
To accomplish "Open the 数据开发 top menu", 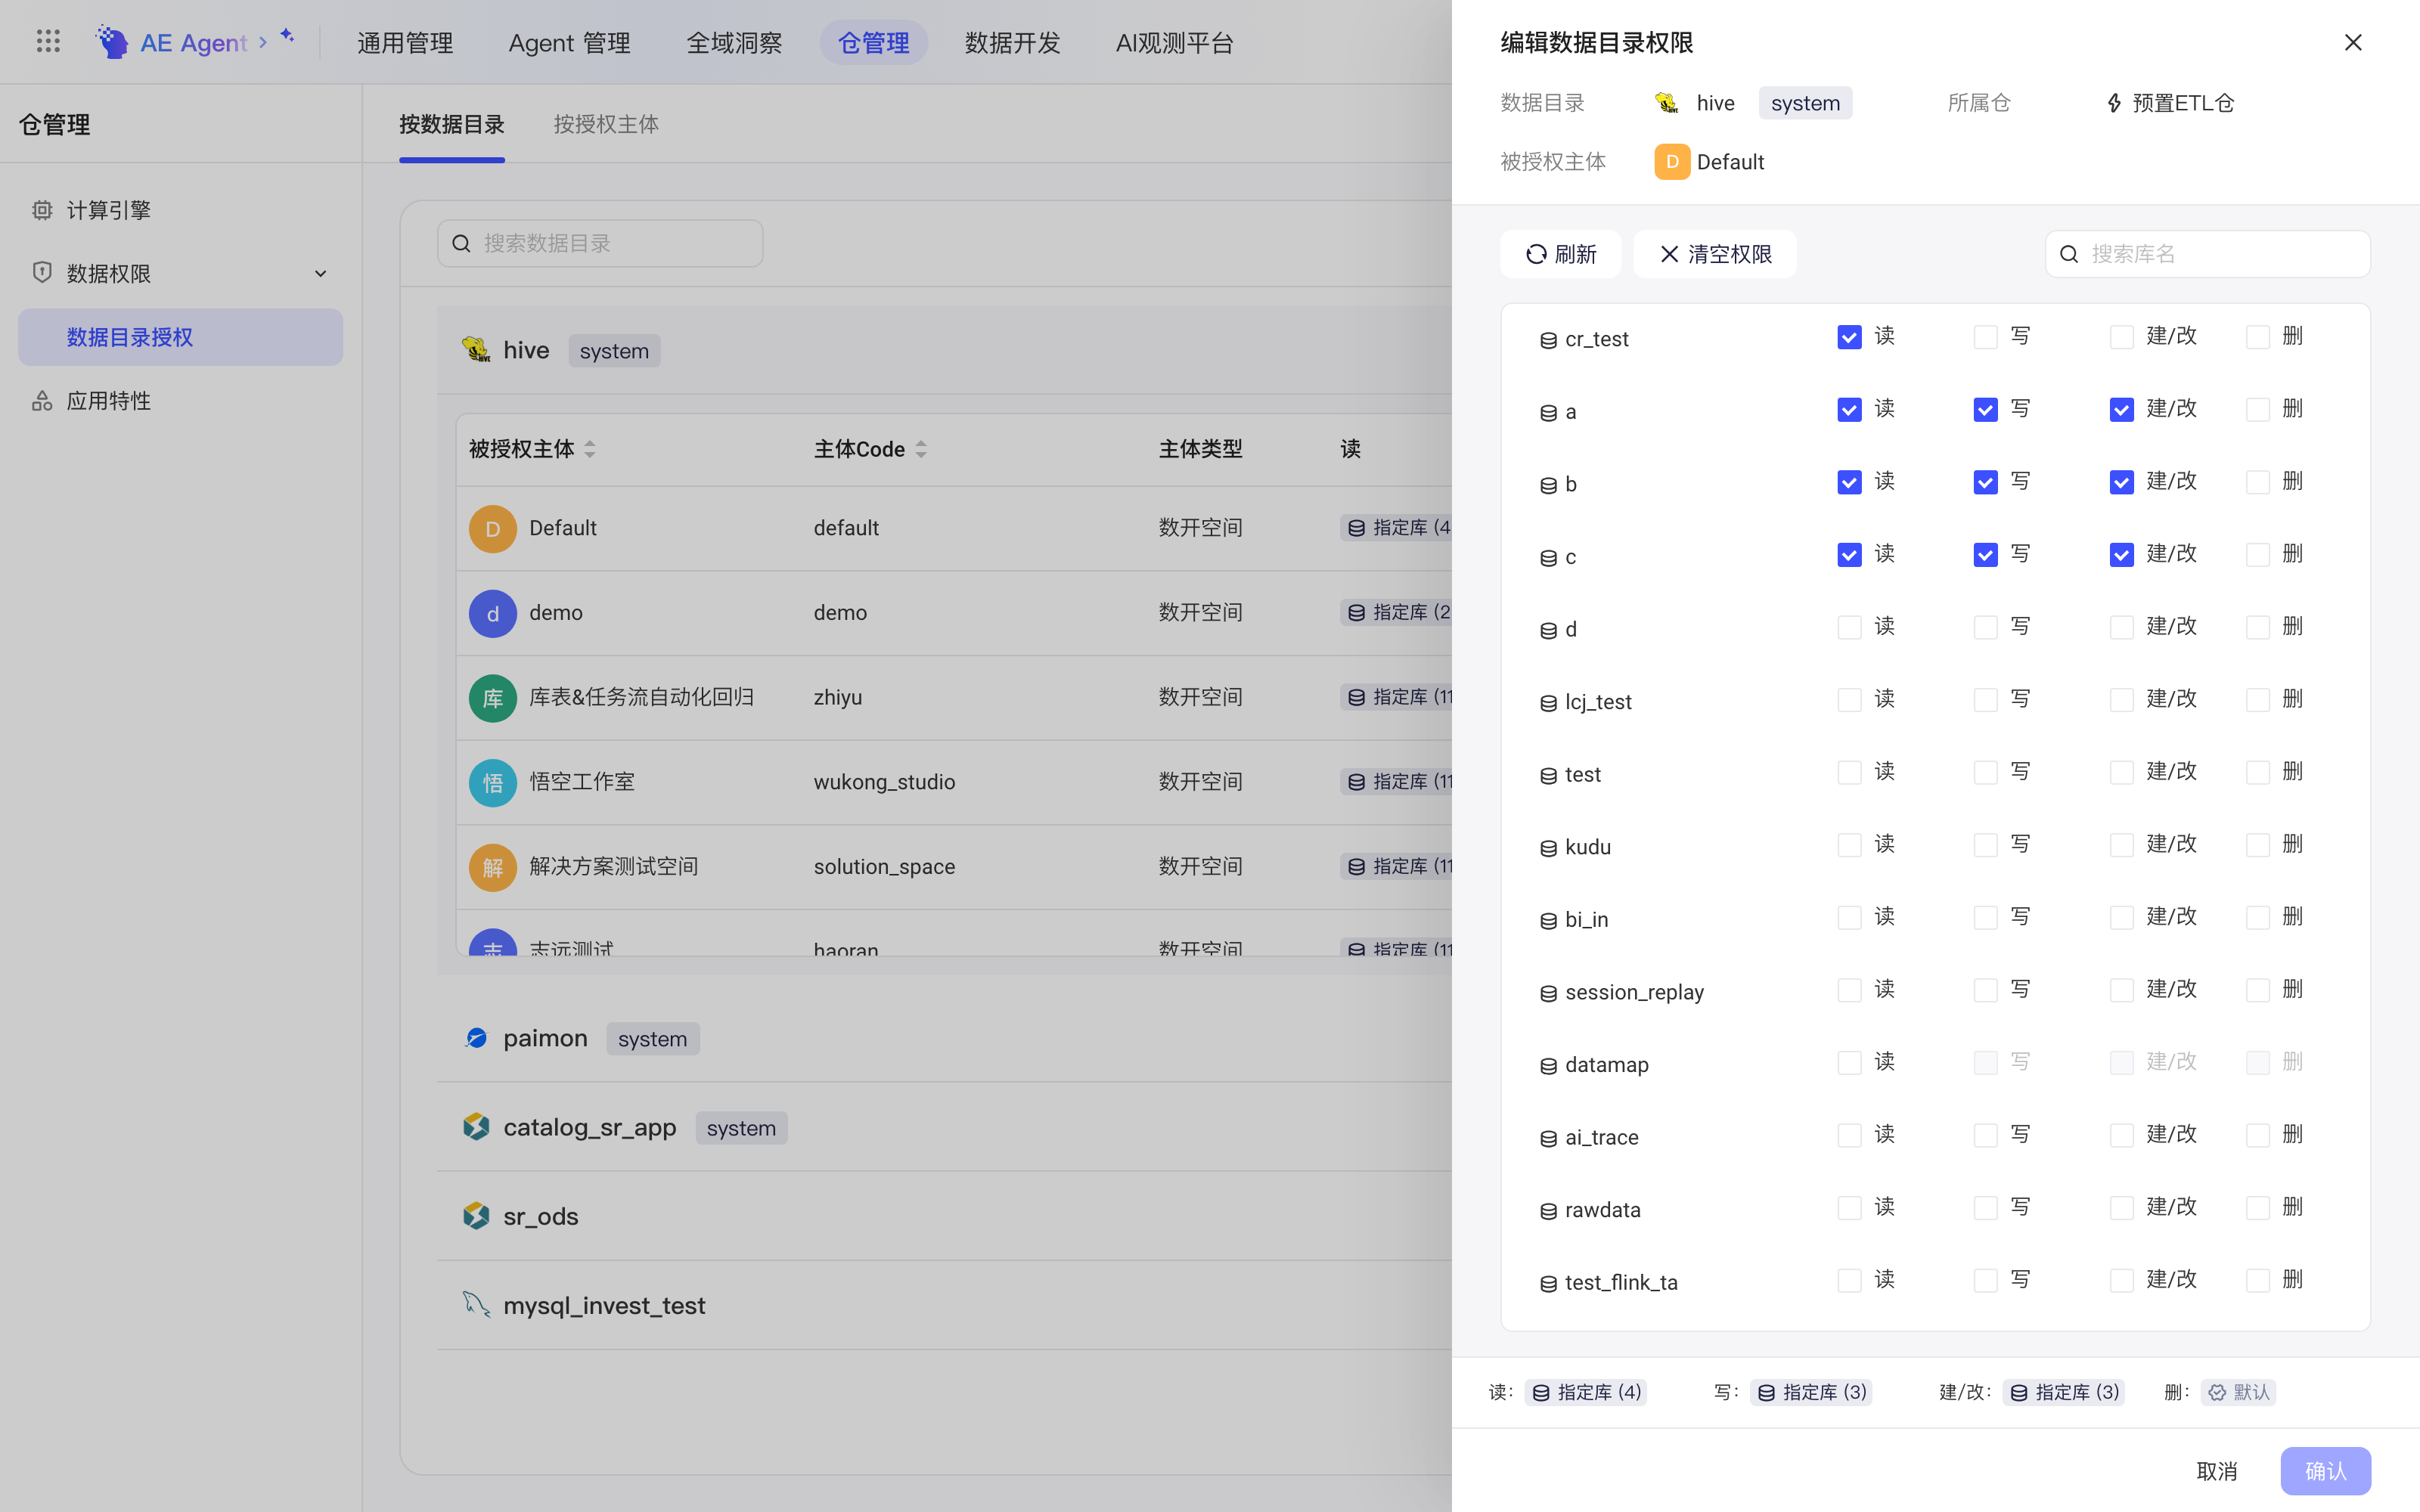I will point(1012,43).
